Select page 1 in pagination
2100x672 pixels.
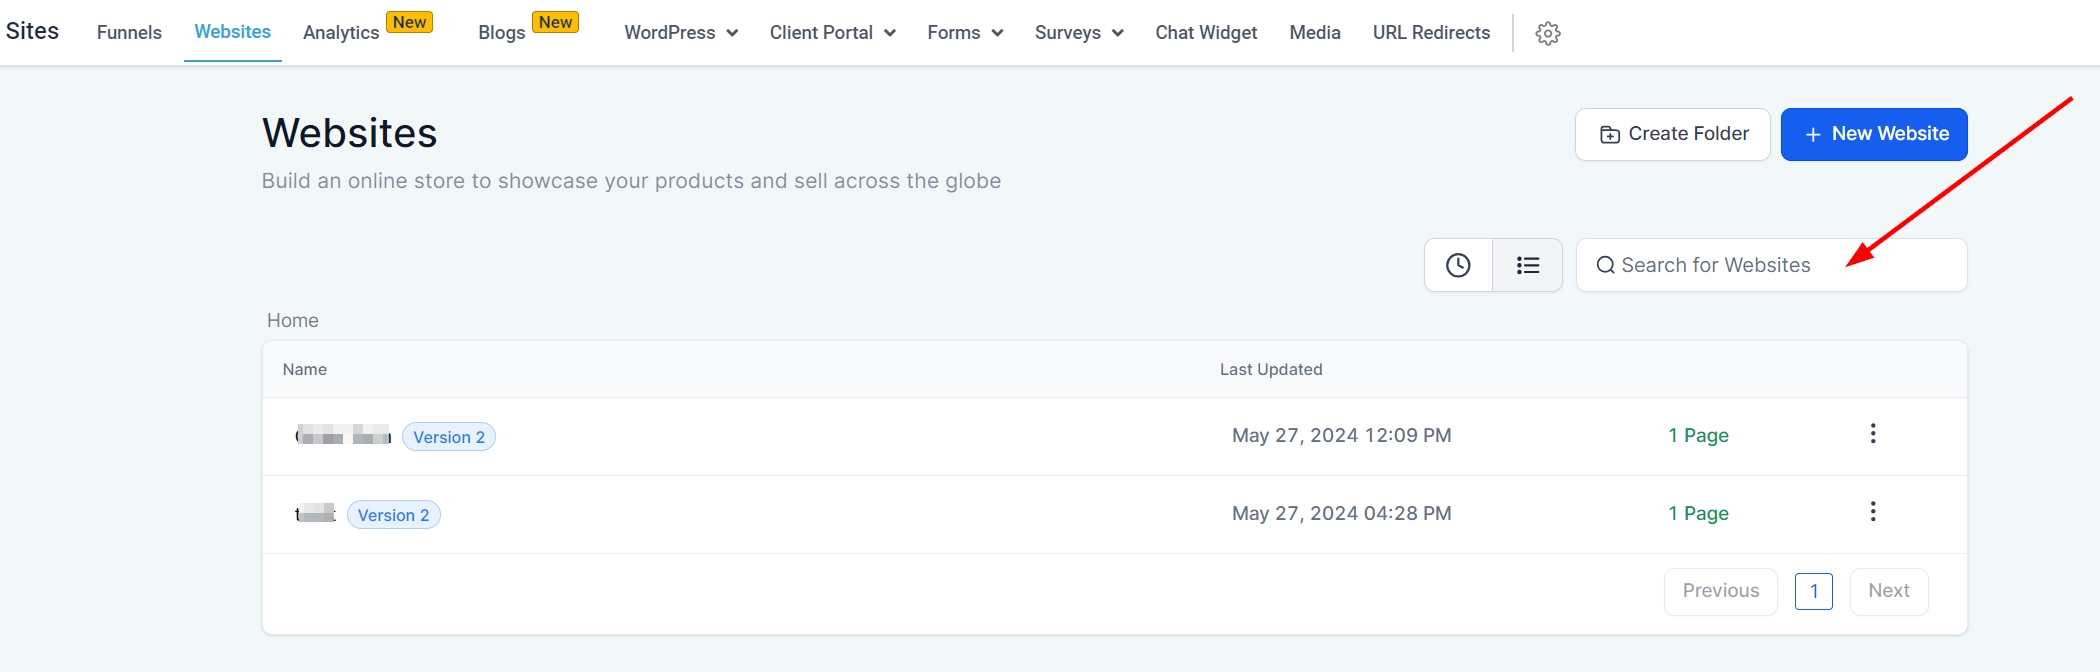pyautogui.click(x=1813, y=591)
